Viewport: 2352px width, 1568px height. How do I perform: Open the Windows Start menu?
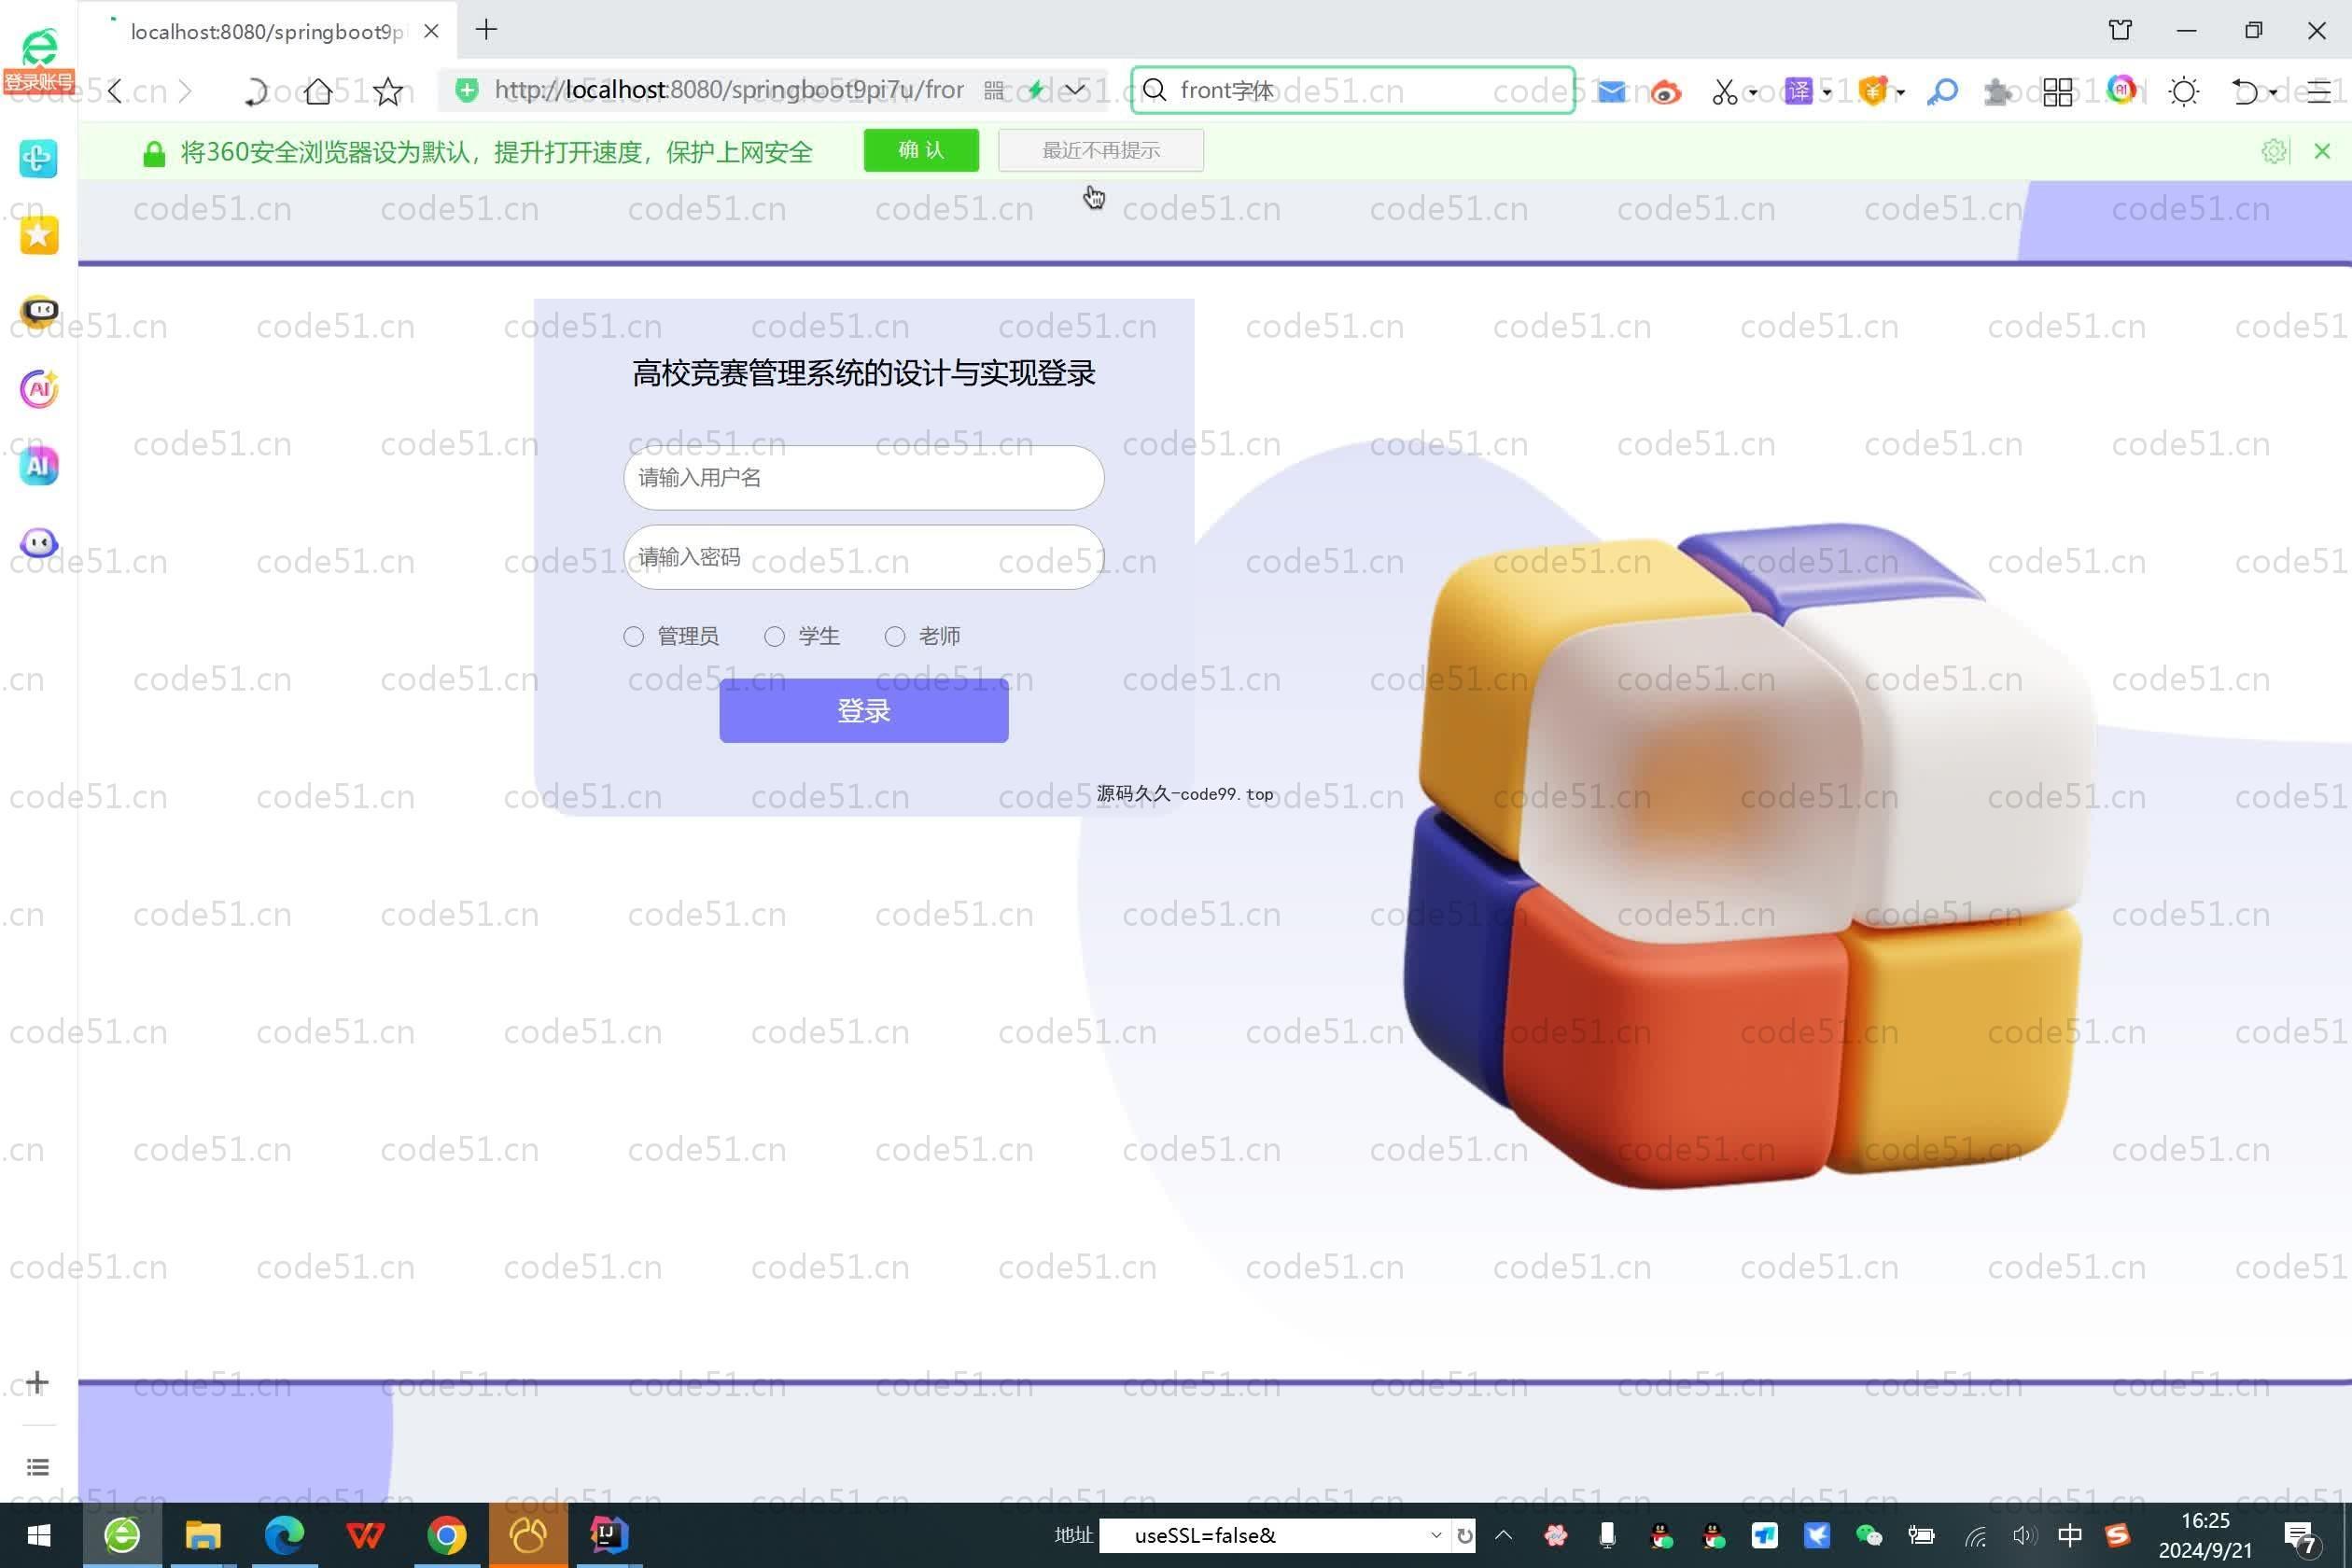(39, 1535)
